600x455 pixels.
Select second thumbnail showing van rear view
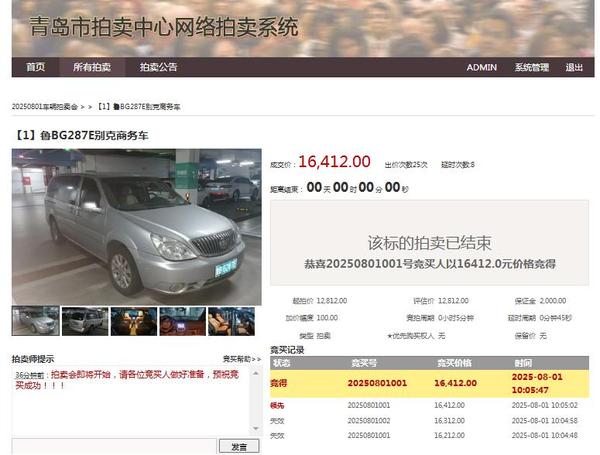(85, 321)
